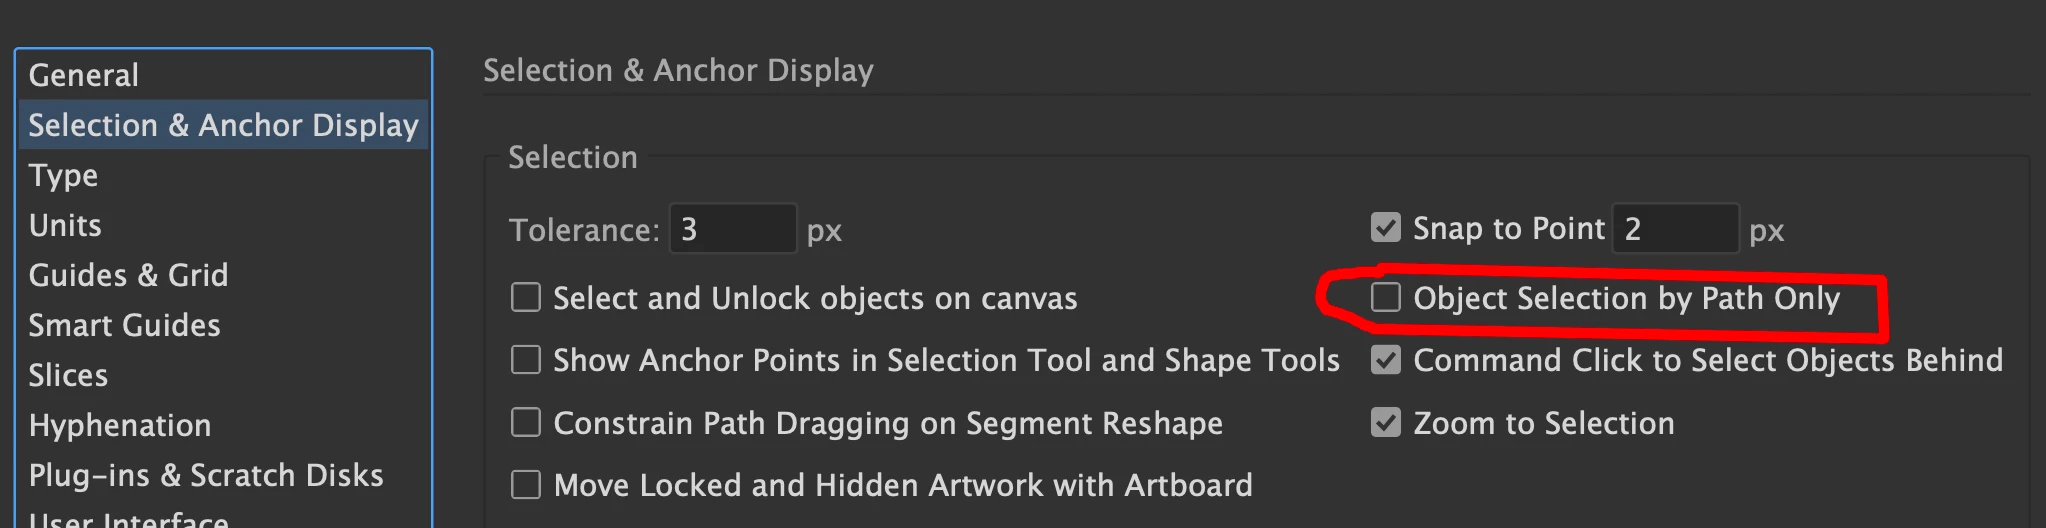The image size is (2046, 528).
Task: Enable Object Selection by Path Only
Action: [x=1386, y=297]
